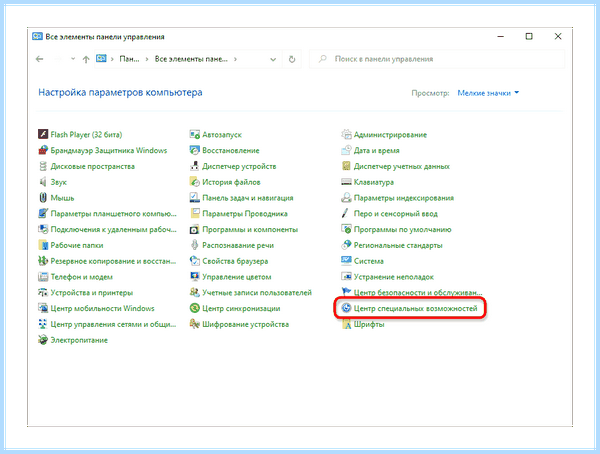
Task: Open Центр безопасности и обслуживан... link
Action: tap(418, 292)
